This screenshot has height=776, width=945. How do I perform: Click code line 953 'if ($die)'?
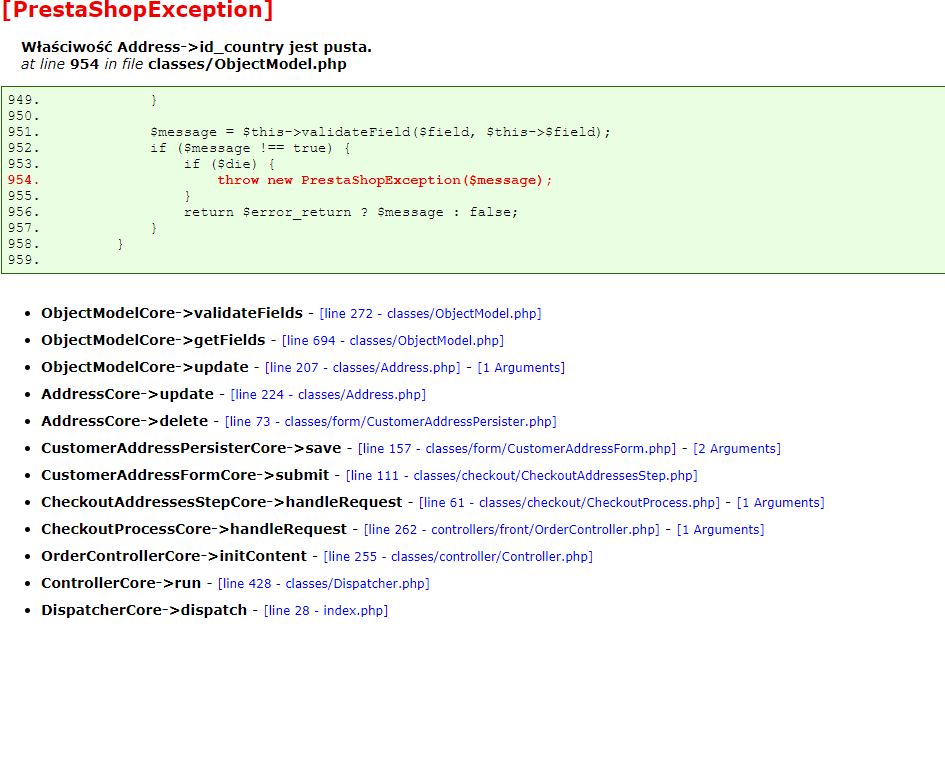coord(229,164)
